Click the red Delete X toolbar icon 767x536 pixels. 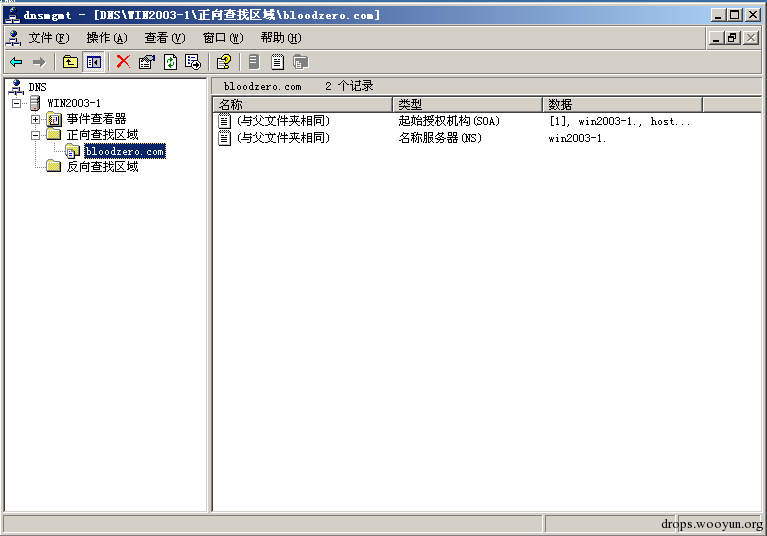pyautogui.click(x=123, y=62)
